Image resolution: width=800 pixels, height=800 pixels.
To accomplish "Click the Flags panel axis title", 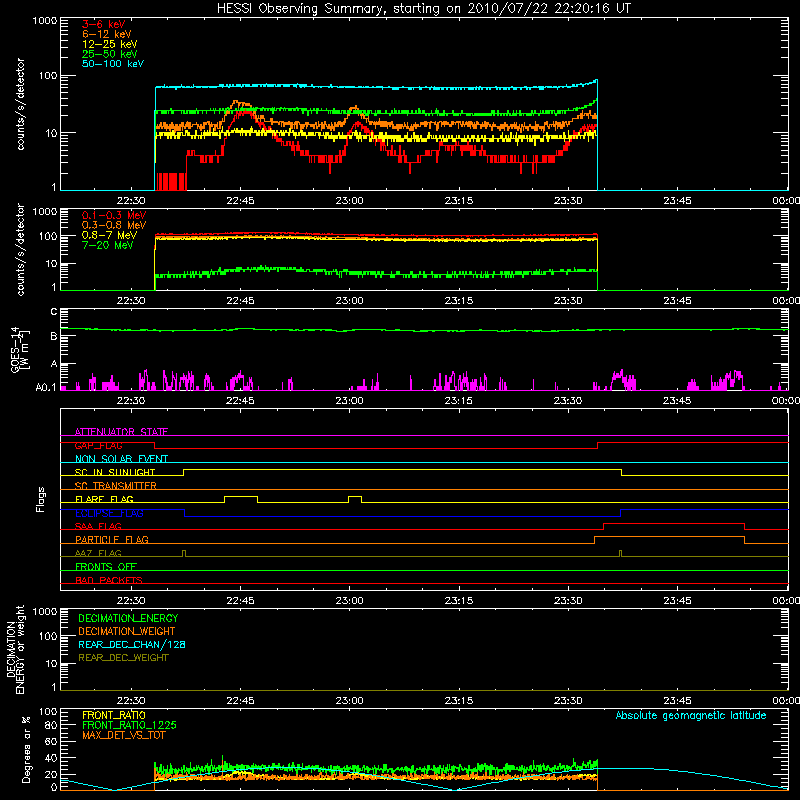I will [40, 499].
